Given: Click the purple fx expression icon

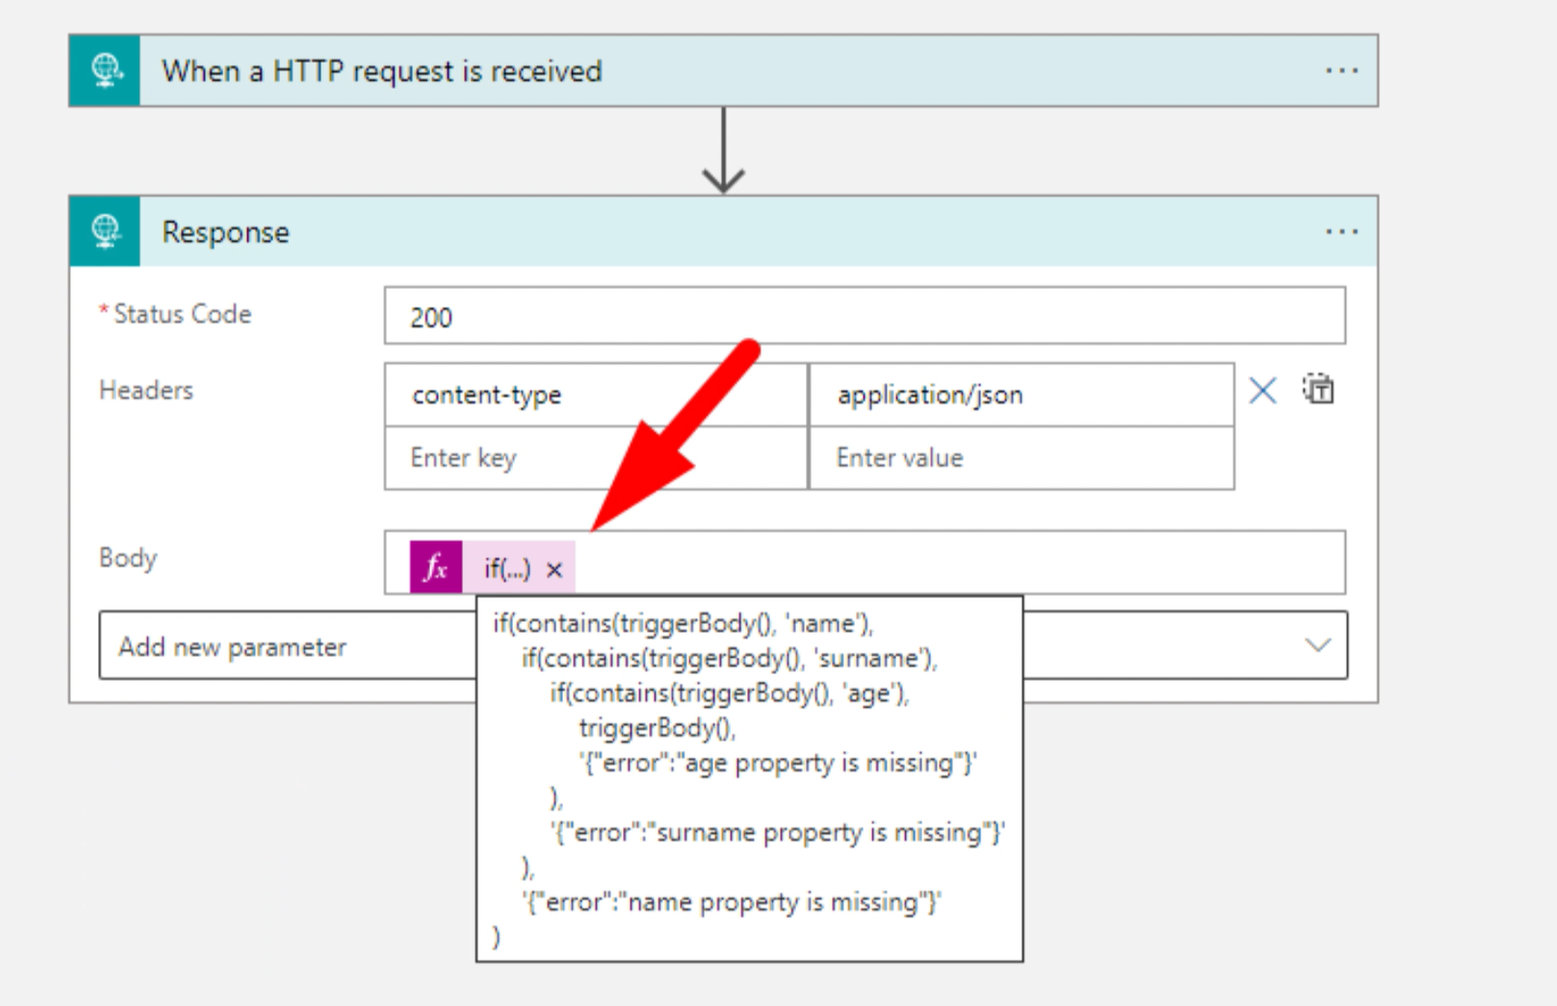Looking at the screenshot, I should (x=436, y=568).
